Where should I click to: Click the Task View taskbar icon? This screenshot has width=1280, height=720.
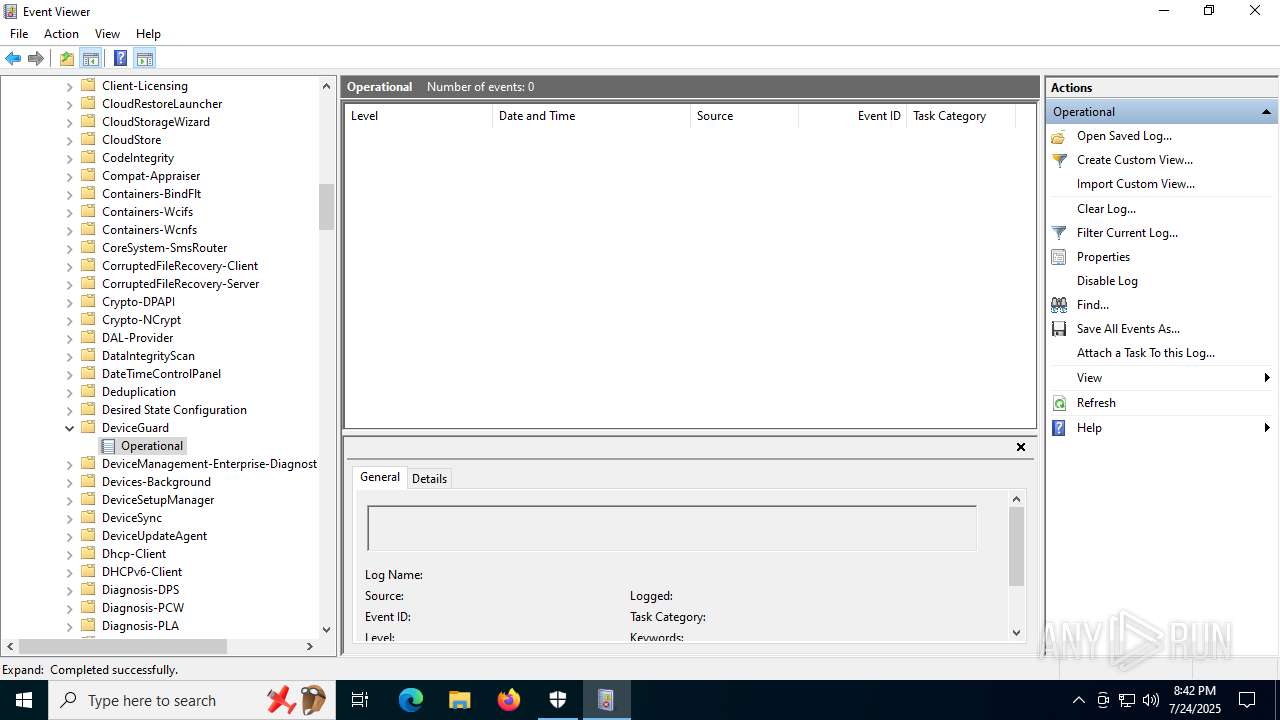(360, 700)
